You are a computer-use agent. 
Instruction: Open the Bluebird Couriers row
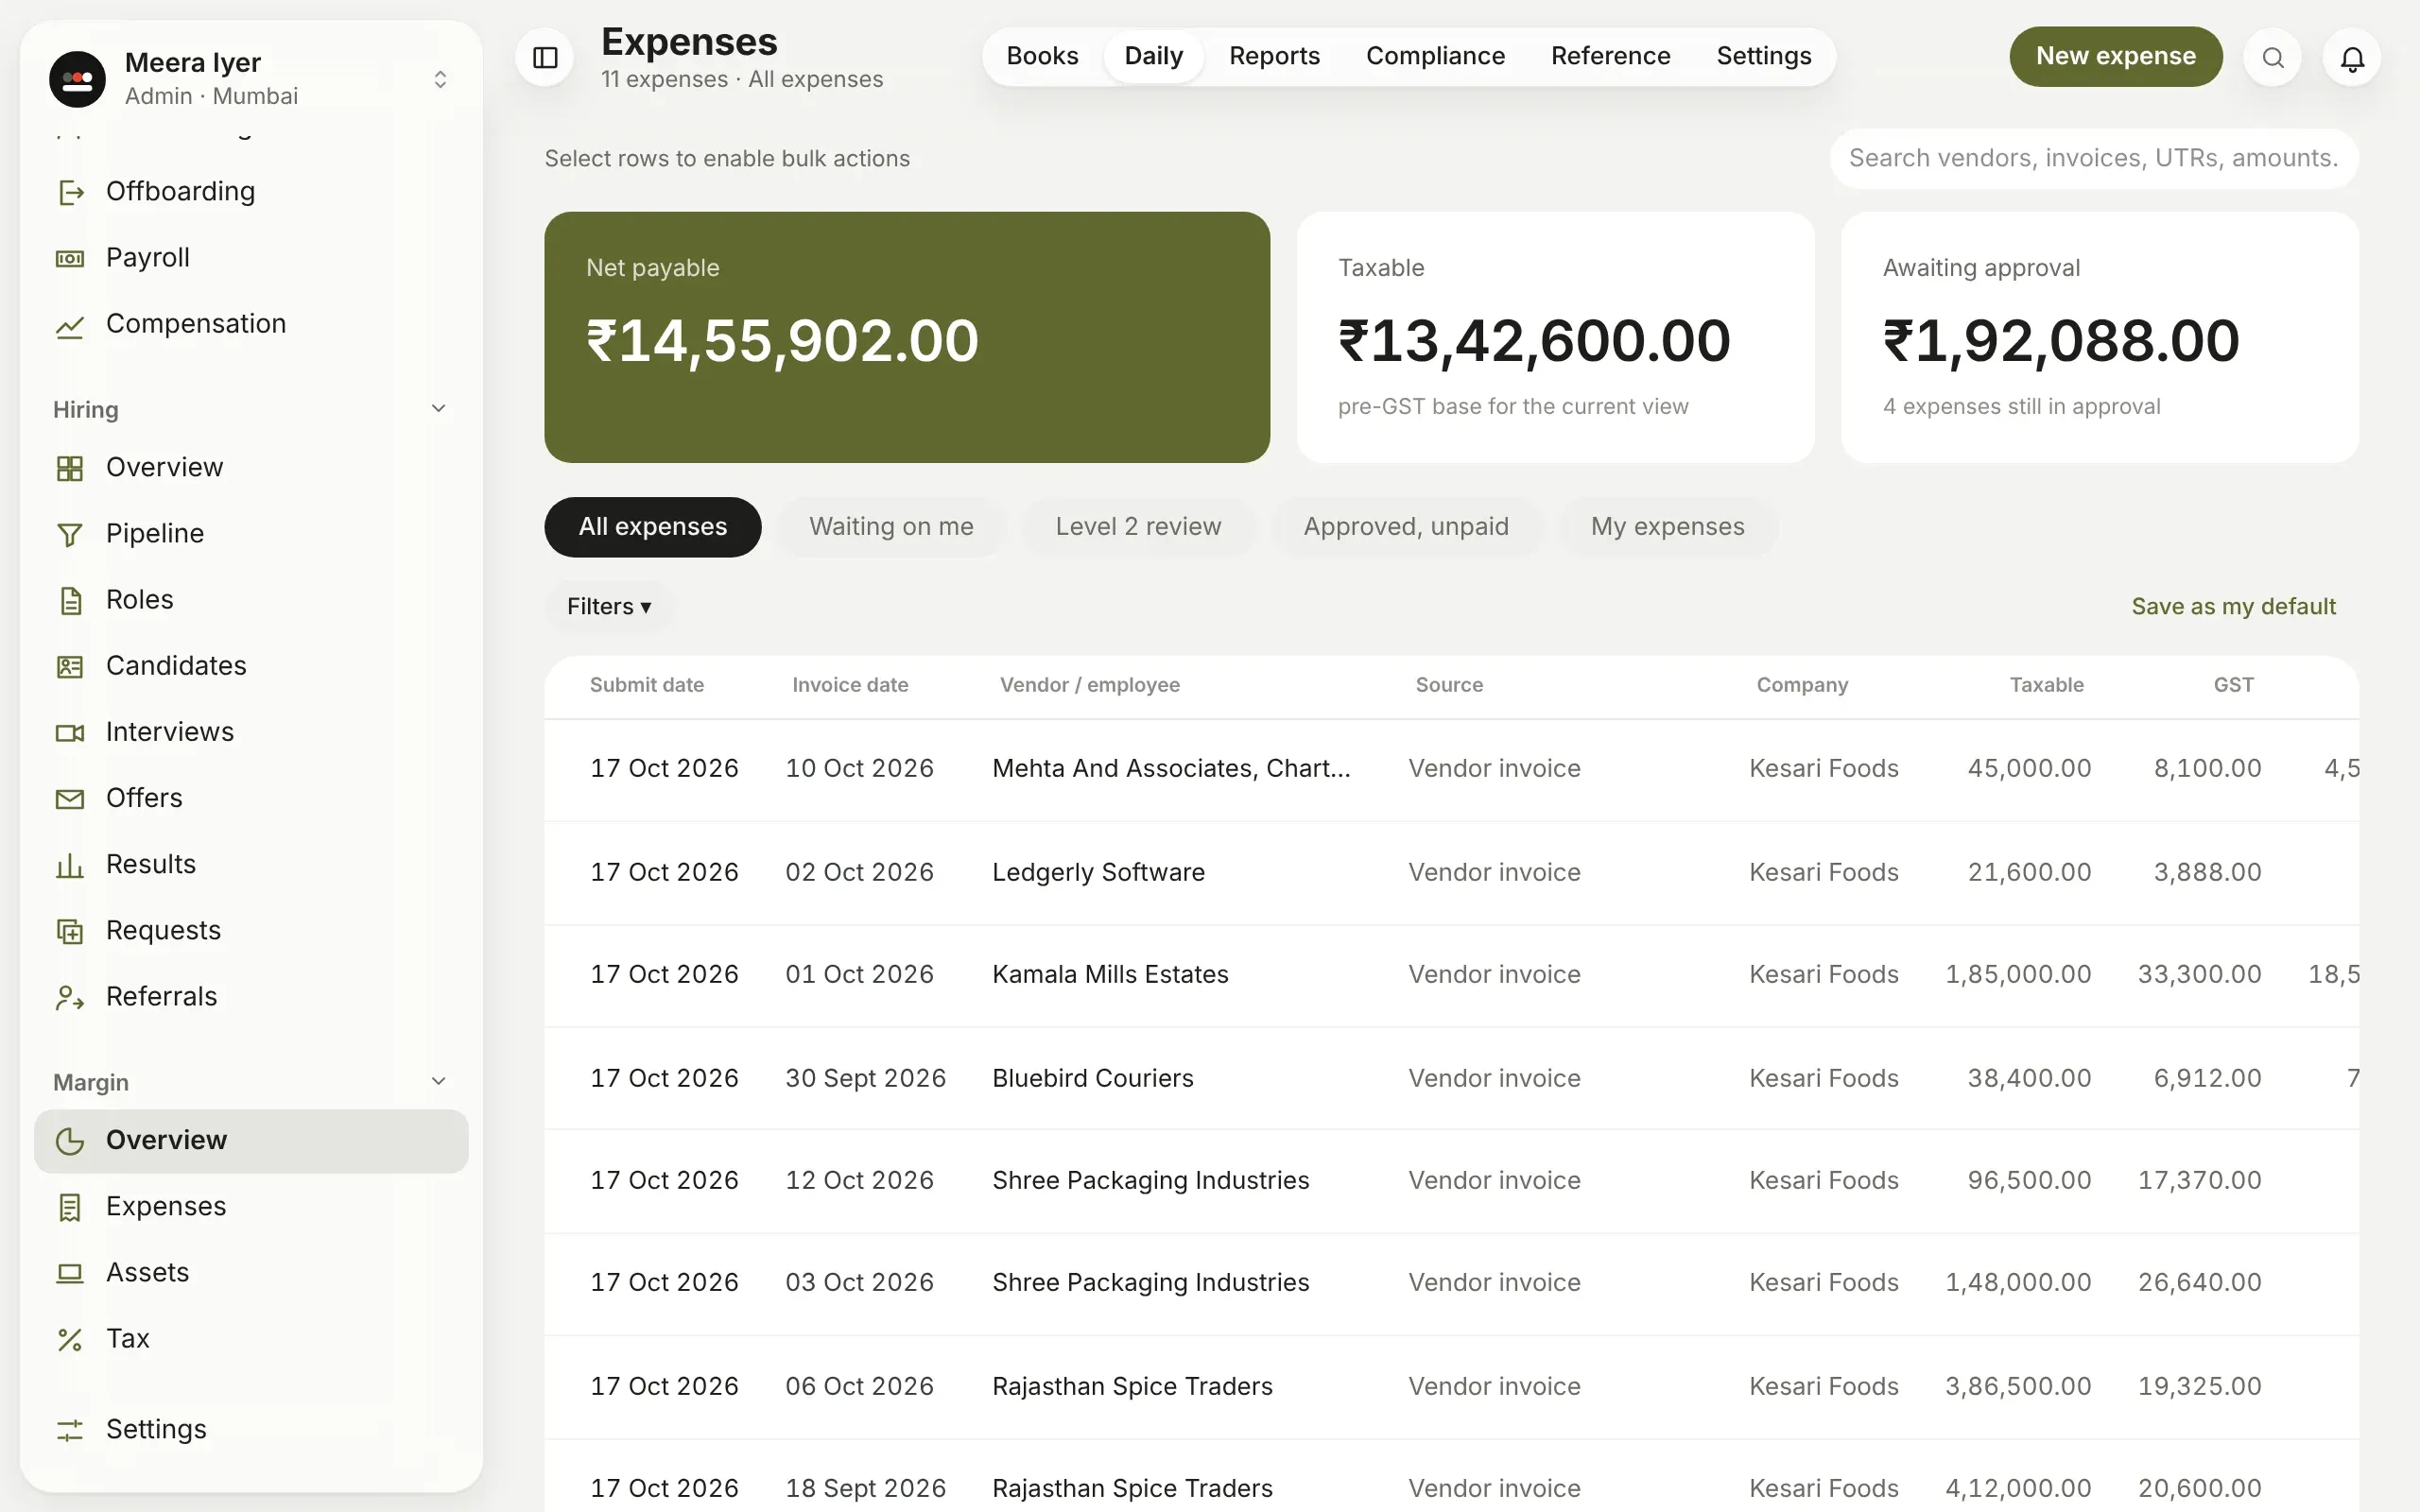[1451, 1078]
